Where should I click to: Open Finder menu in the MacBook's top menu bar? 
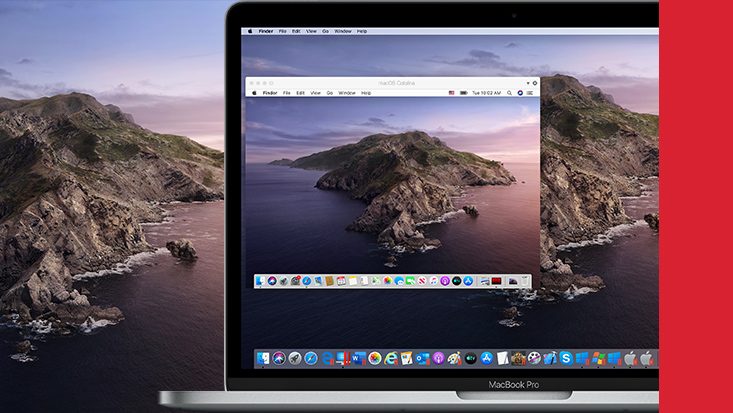(x=266, y=31)
